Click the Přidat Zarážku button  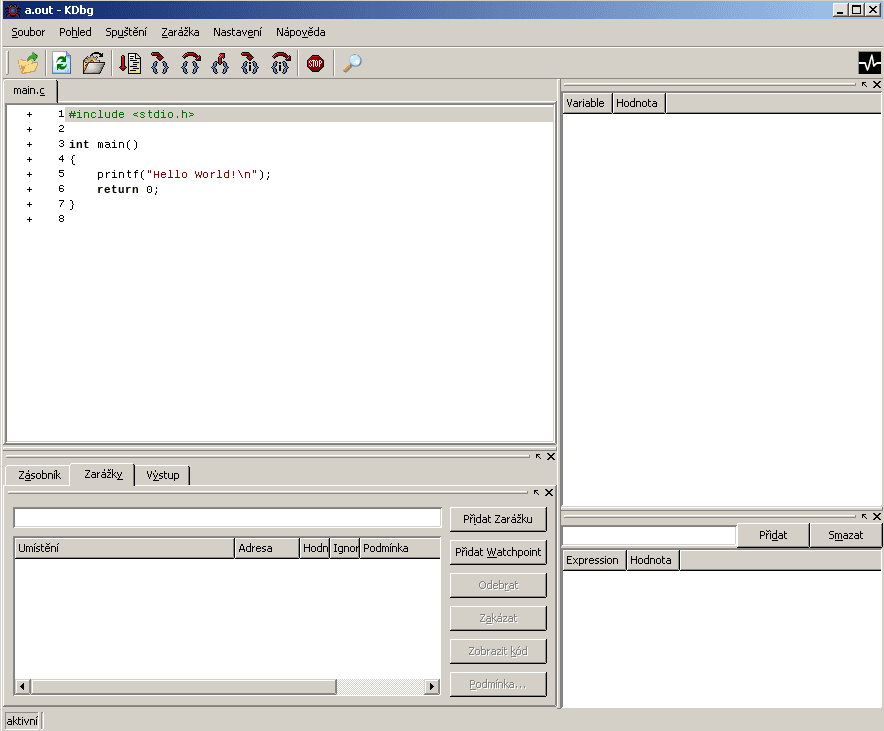pos(498,519)
